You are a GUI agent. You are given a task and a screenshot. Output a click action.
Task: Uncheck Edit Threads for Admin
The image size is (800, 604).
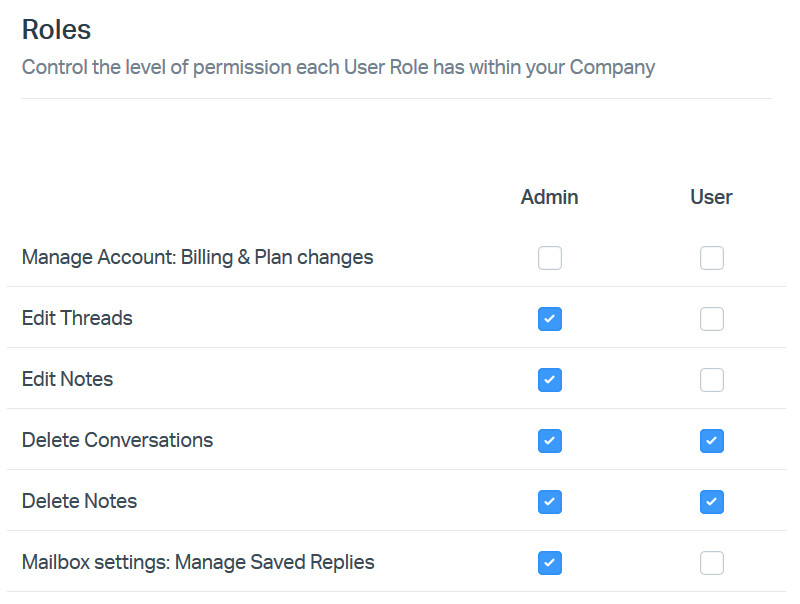point(550,319)
